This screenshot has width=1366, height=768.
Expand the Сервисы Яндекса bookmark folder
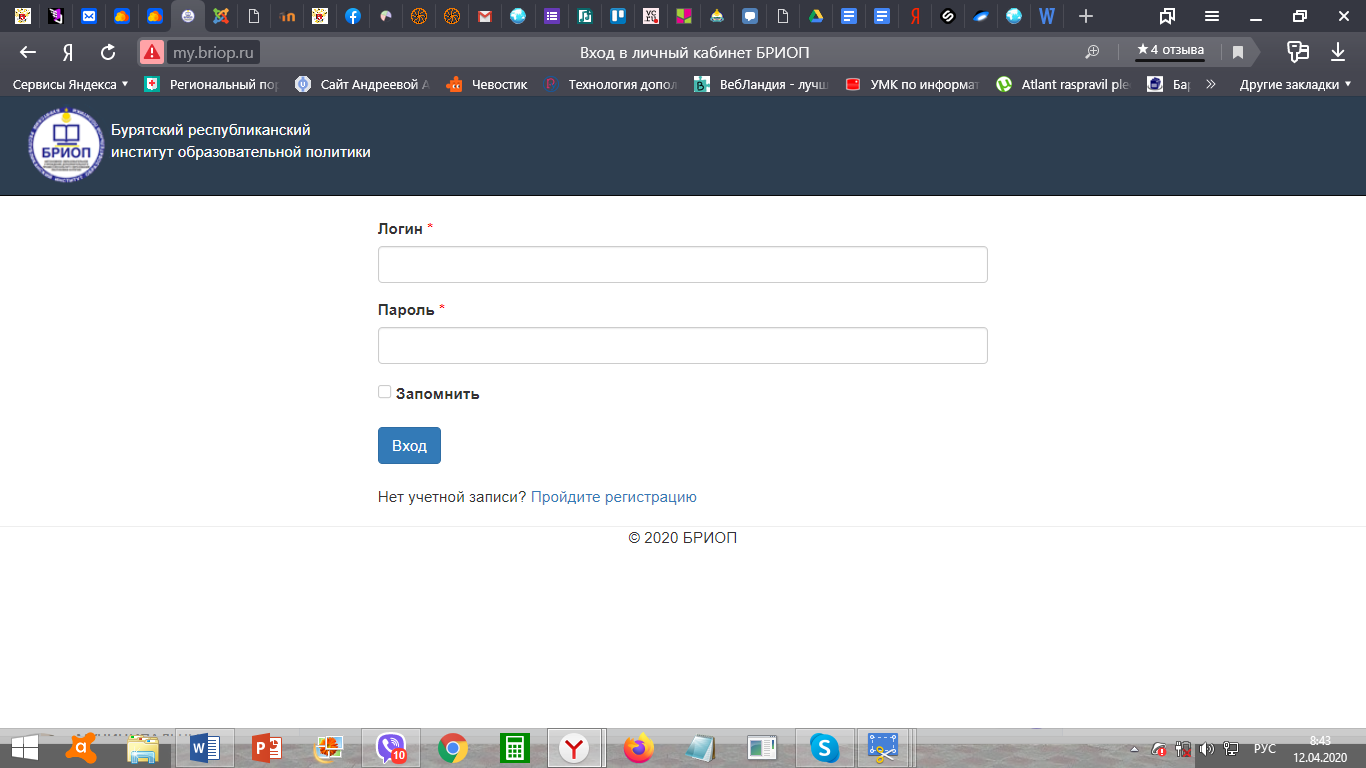click(x=70, y=85)
